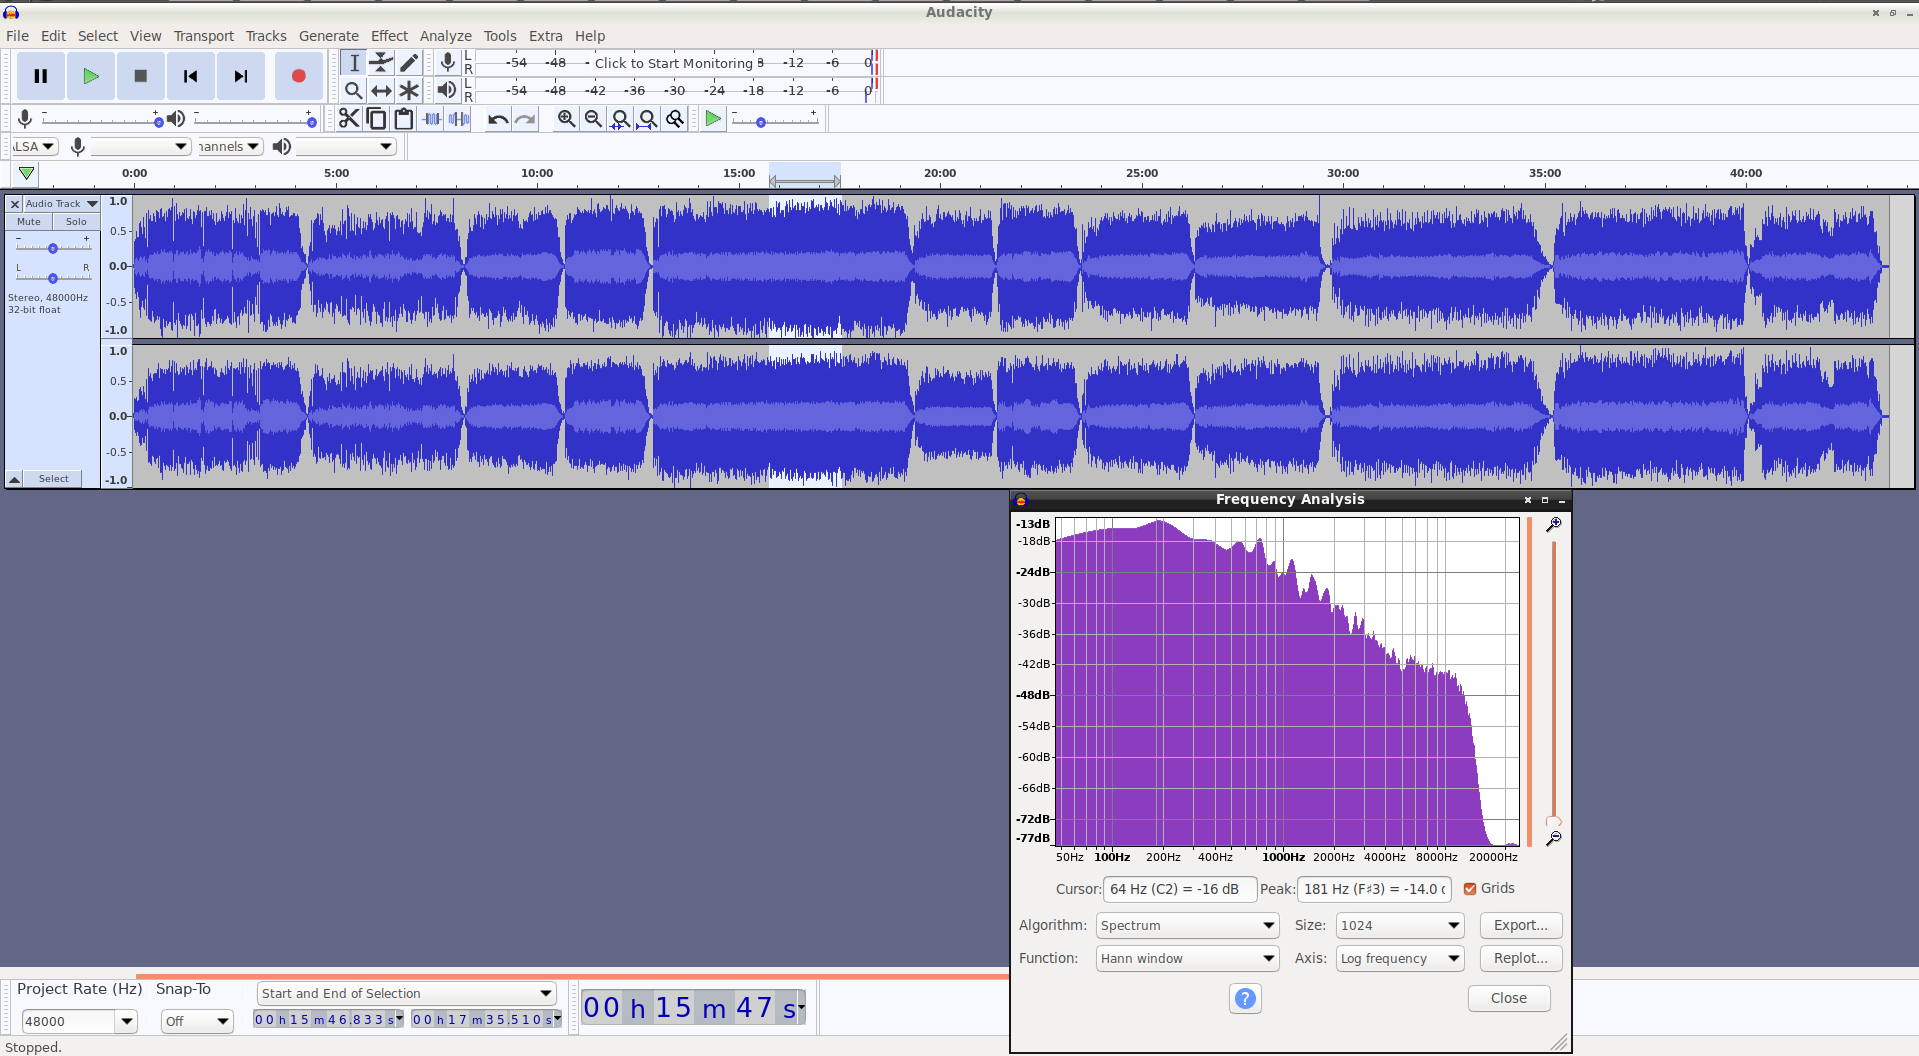Click Trim audio outside selection icon
The image size is (1919, 1056).
432,118
